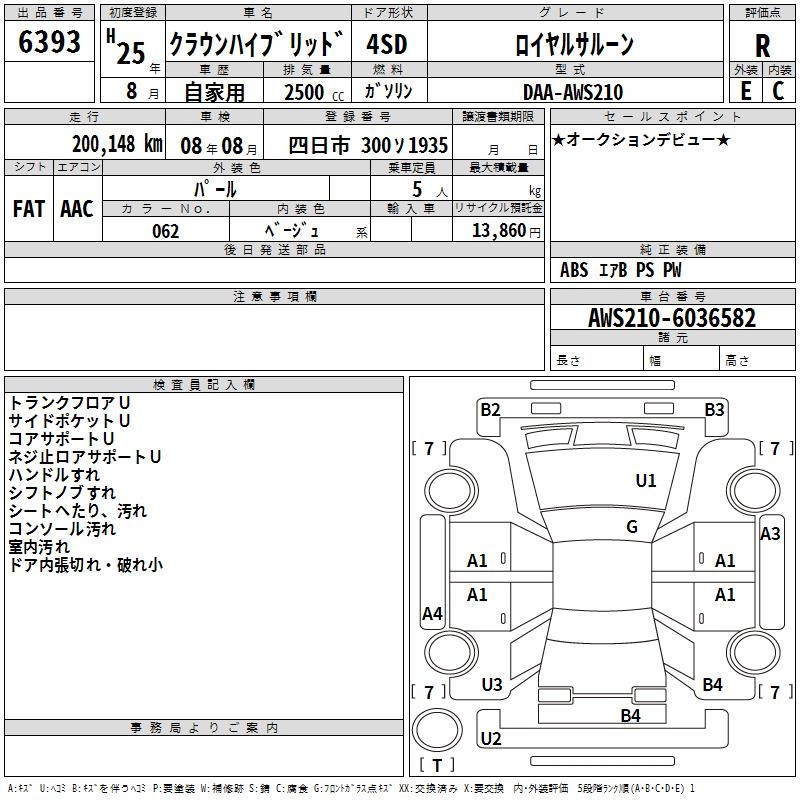
Task: Select the U2 marker on the rear bumper
Action: (x=490, y=739)
